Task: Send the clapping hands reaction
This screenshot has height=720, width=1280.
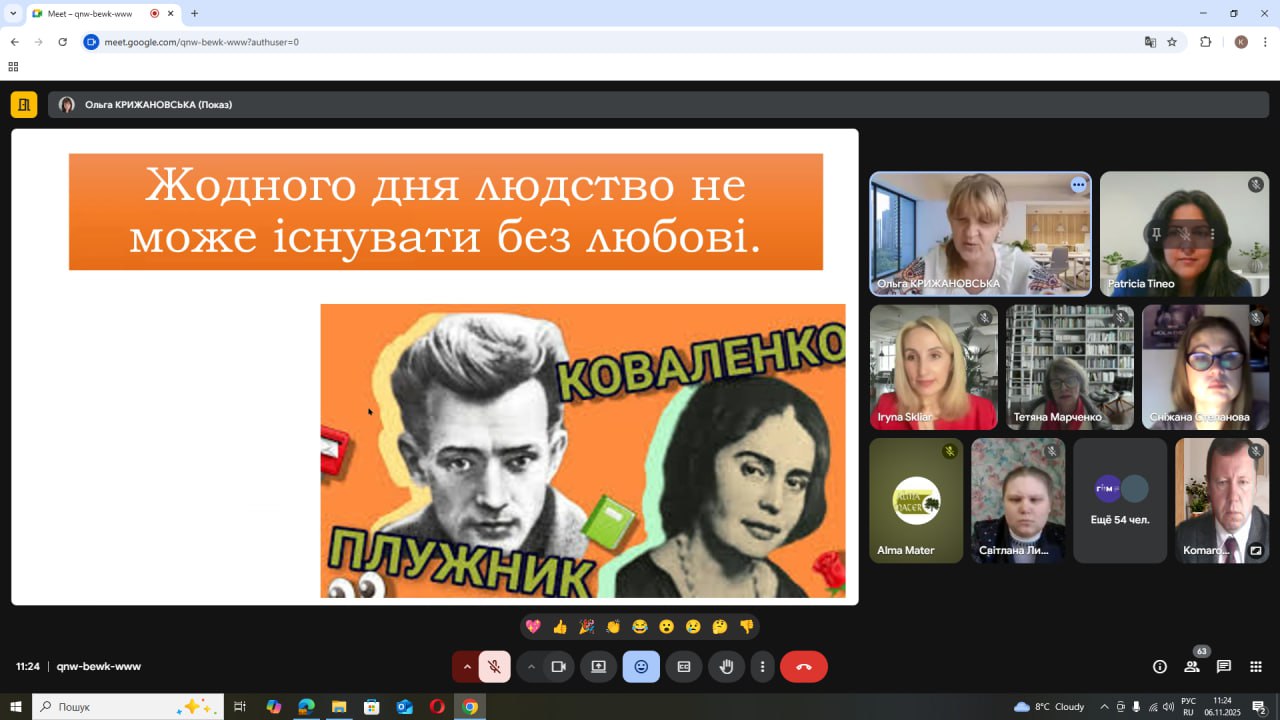Action: tap(613, 627)
